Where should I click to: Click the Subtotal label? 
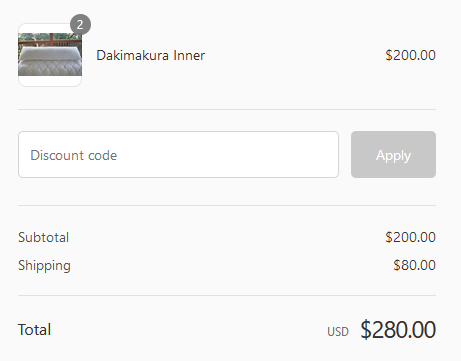click(43, 237)
